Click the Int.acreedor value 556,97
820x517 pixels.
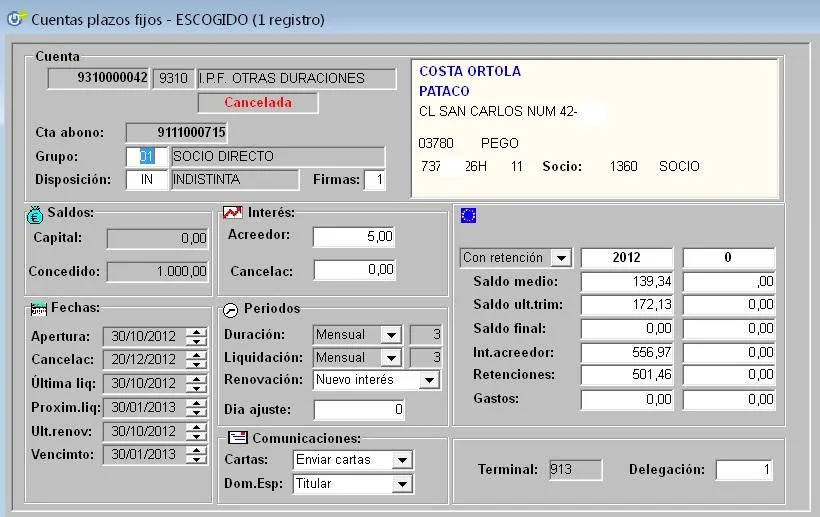[627, 352]
